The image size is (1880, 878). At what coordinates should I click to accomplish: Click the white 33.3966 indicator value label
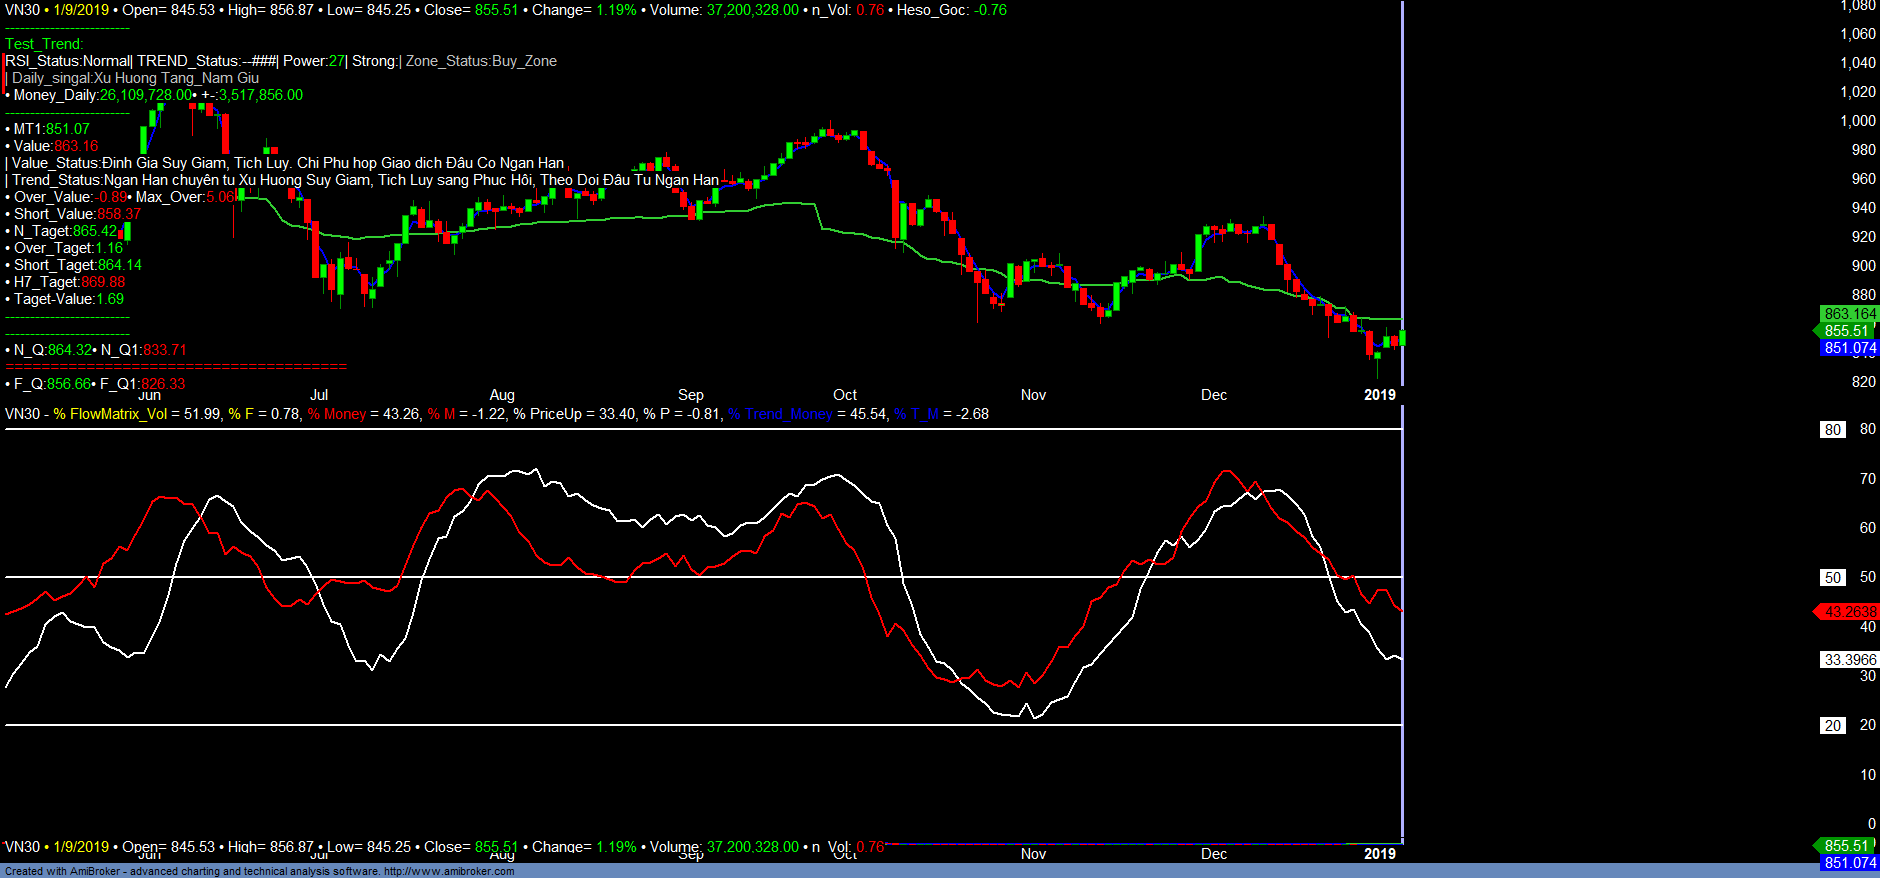pos(1849,660)
